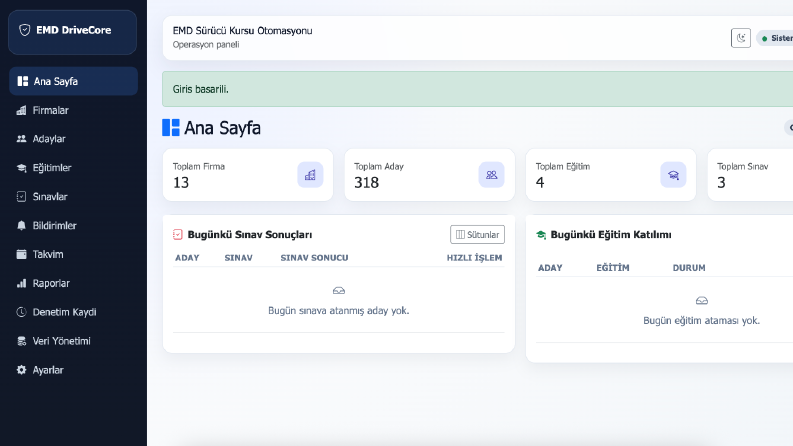
Task: Open the Denetim Kaydı section
Action: coord(73,312)
